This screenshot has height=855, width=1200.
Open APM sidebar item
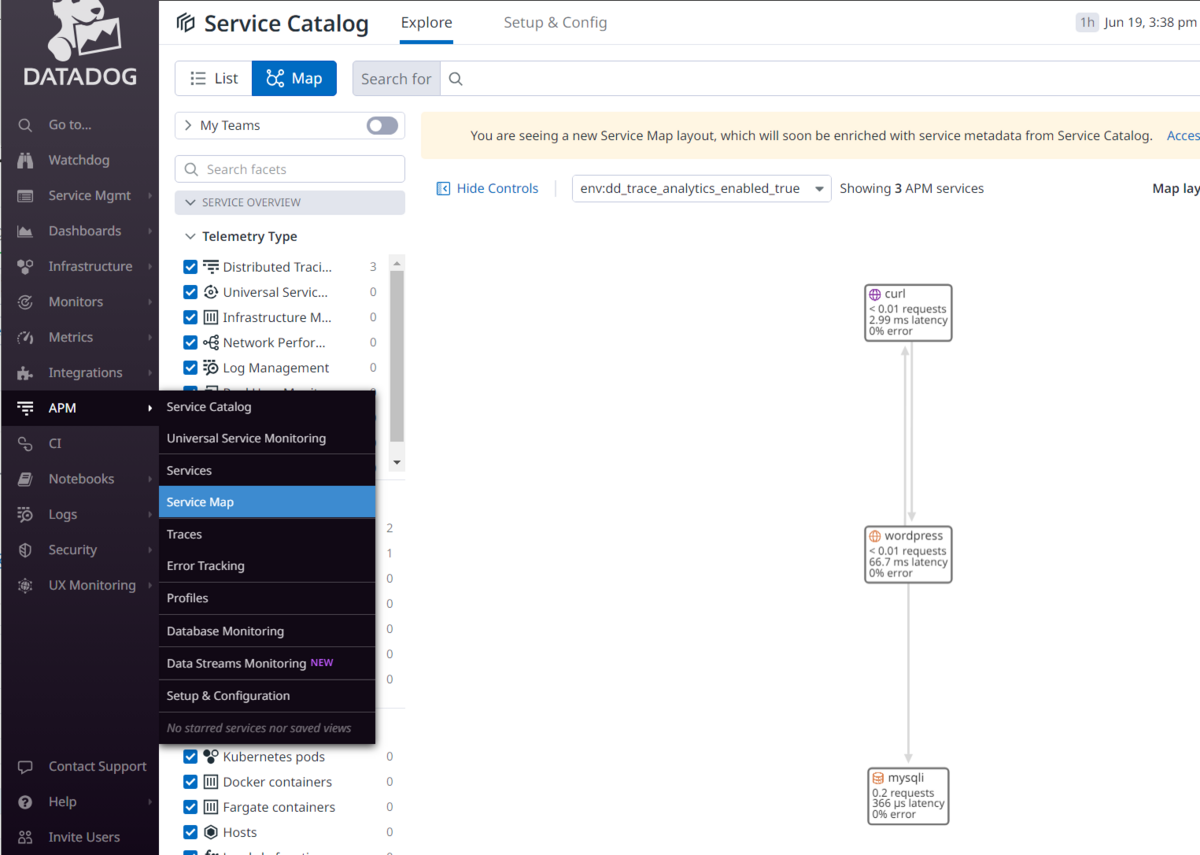(79, 408)
